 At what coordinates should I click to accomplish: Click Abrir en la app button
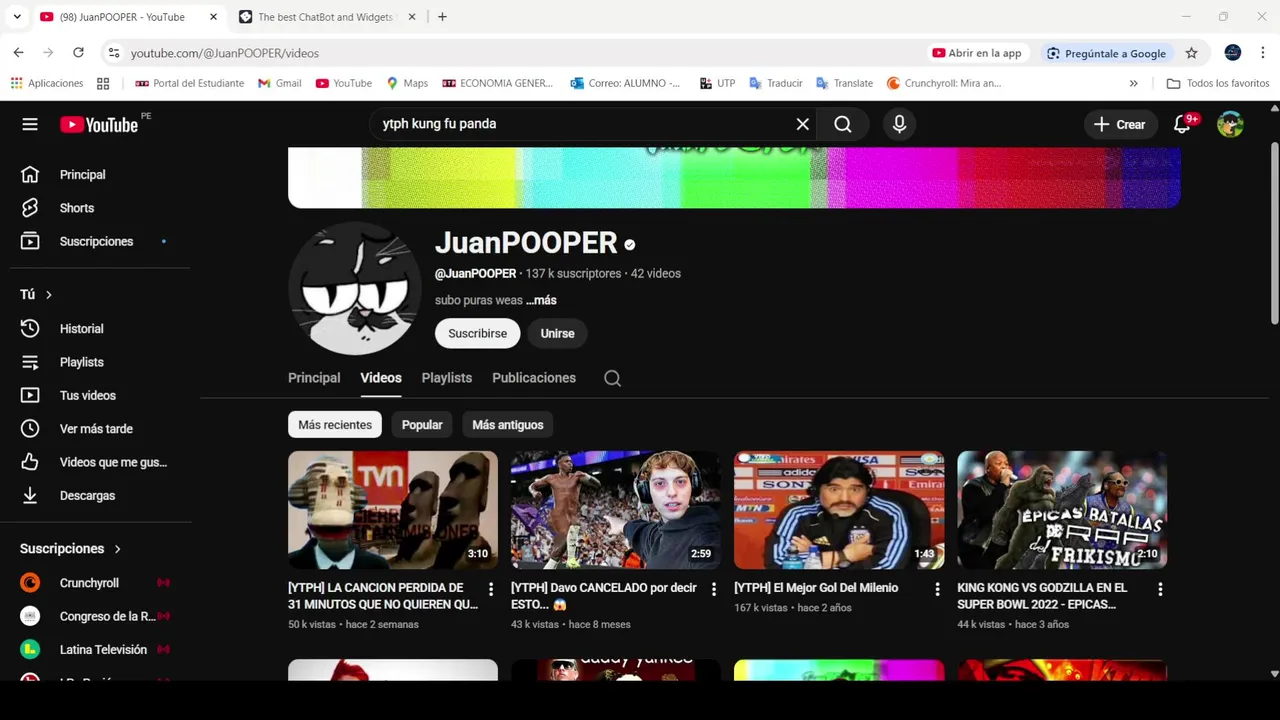[x=977, y=53]
